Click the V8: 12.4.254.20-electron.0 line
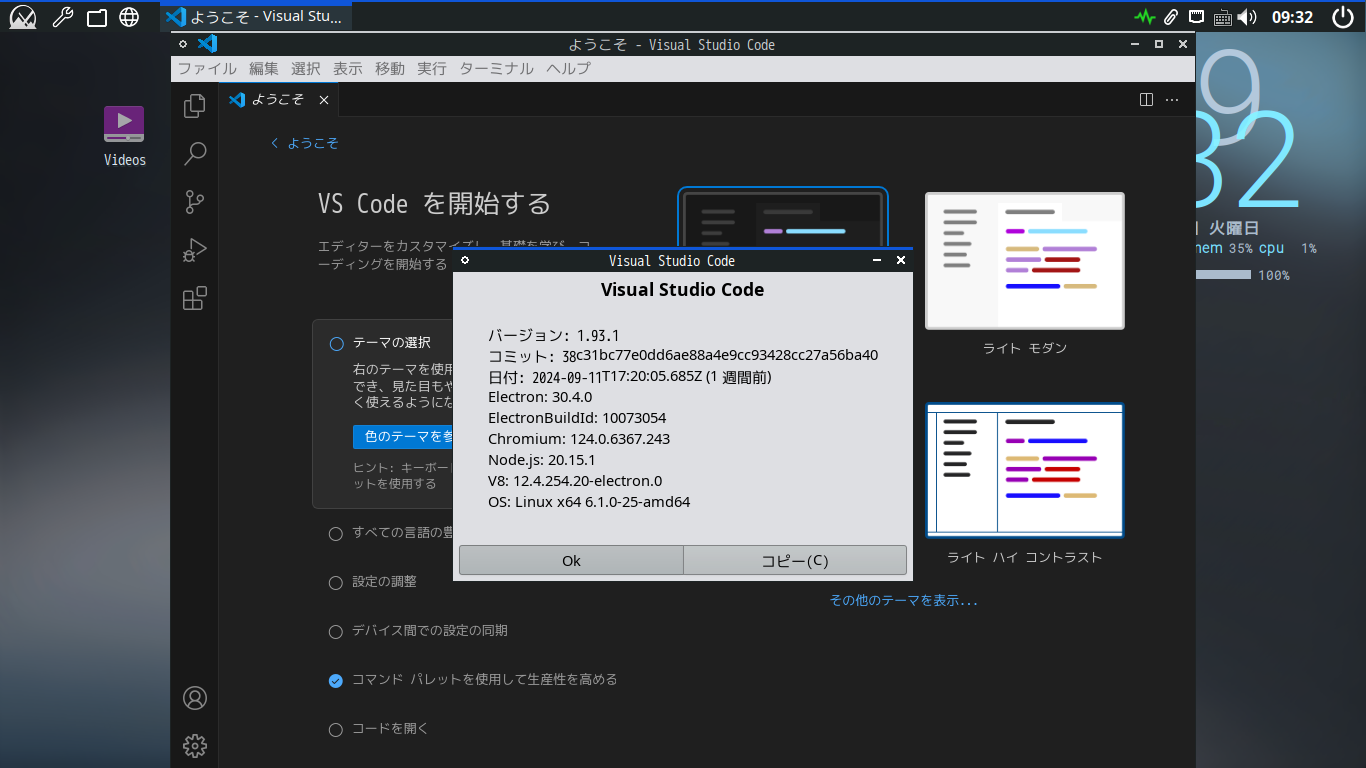The width and height of the screenshot is (1366, 768). tap(575, 481)
